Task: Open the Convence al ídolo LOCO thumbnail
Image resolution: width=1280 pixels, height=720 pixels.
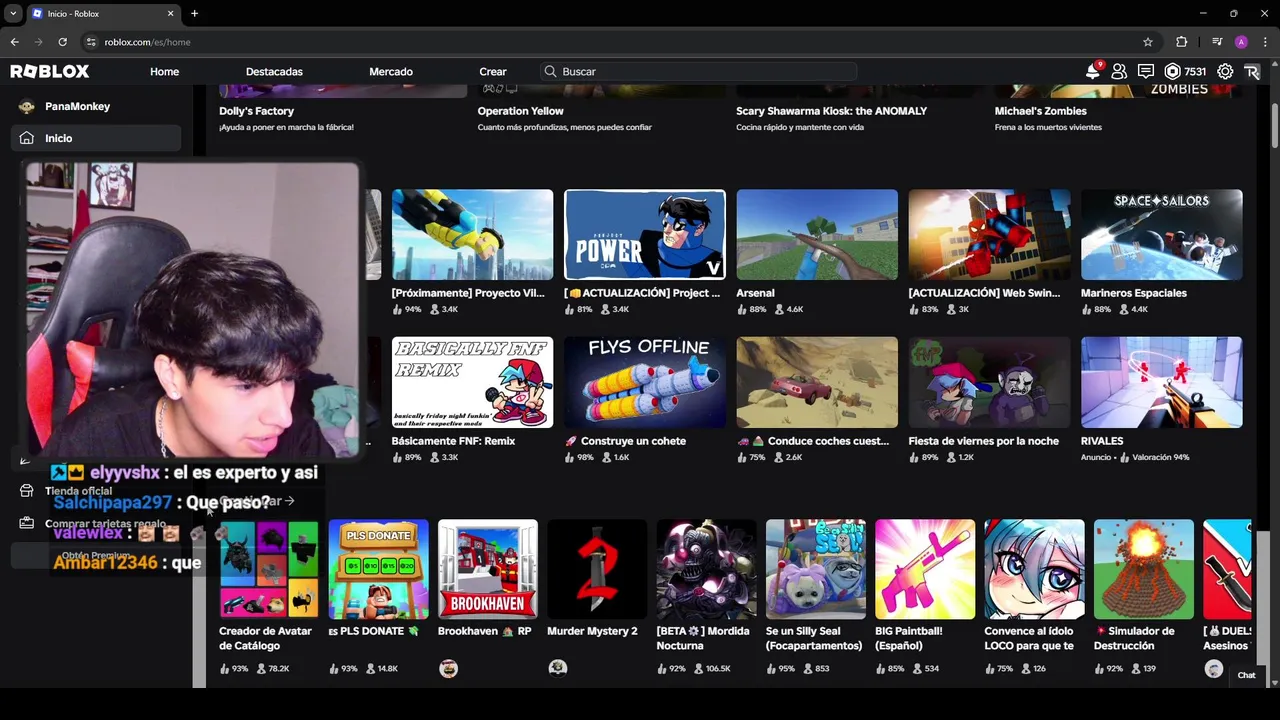Action: click(x=1034, y=569)
